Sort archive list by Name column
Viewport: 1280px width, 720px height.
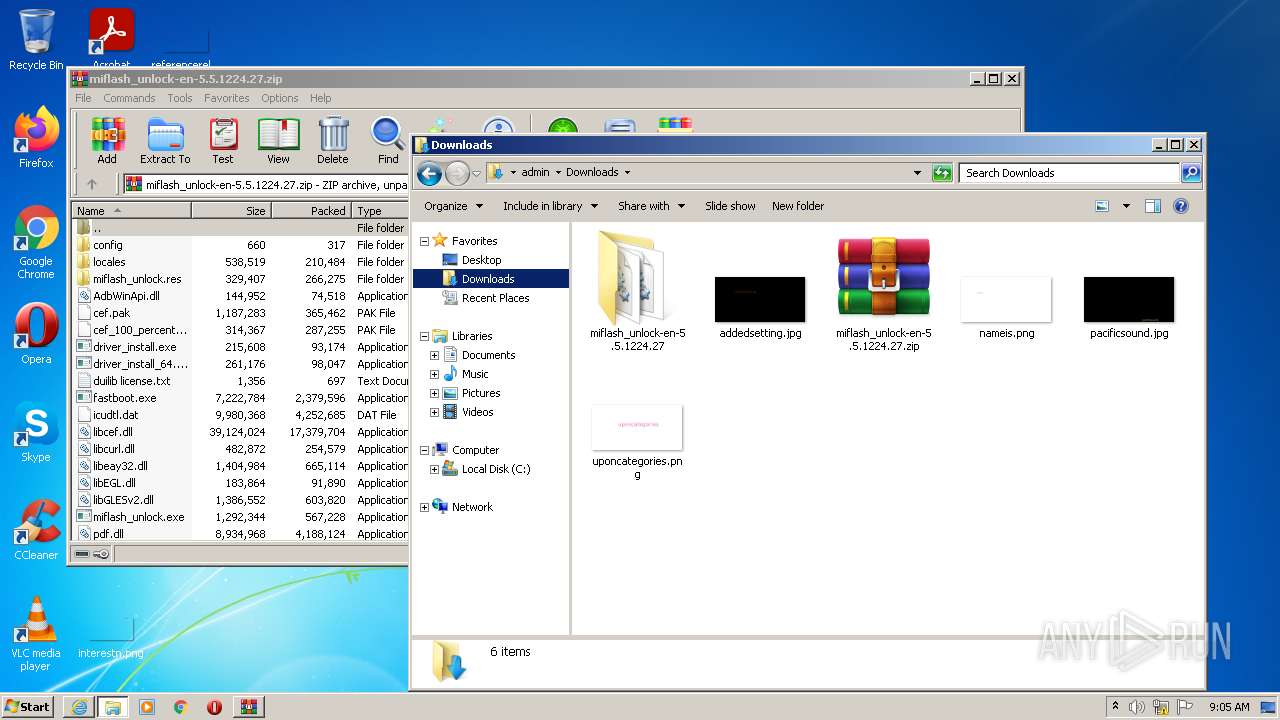tap(131, 211)
